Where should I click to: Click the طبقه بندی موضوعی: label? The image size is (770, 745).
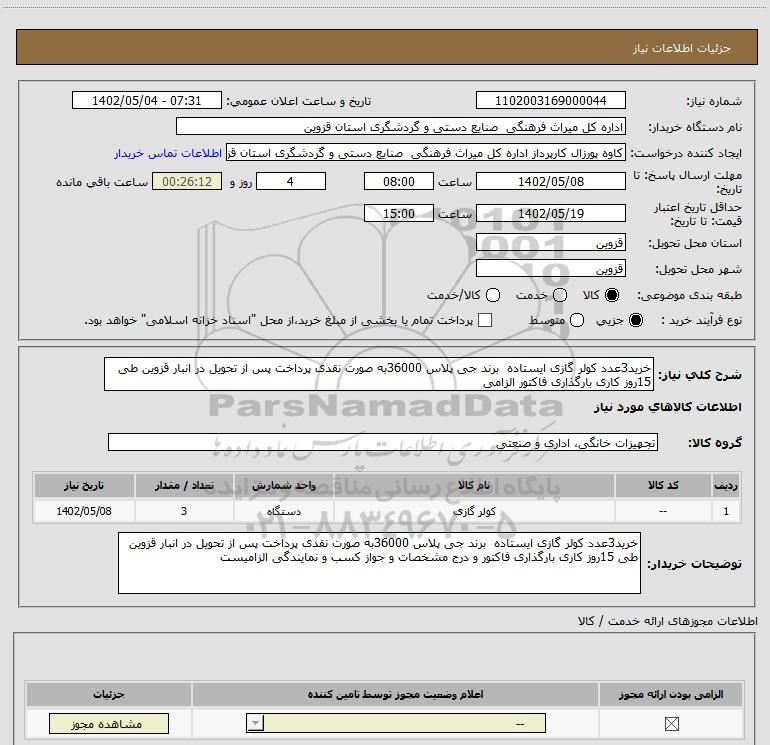pos(689,295)
